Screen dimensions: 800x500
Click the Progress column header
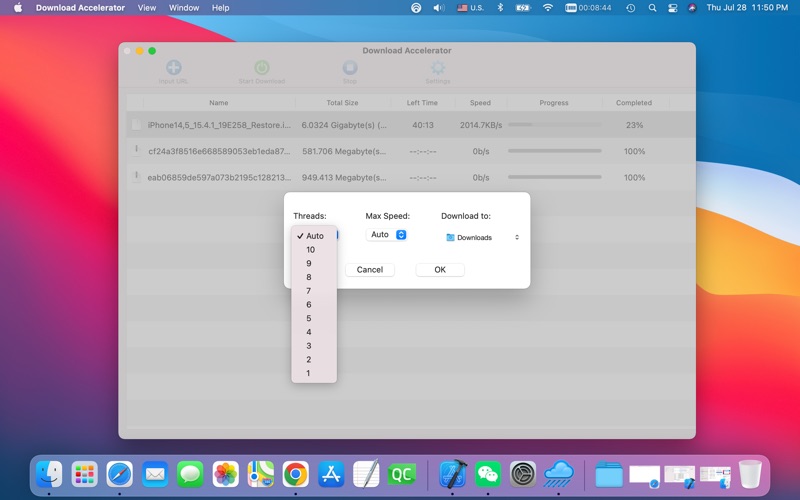554,103
